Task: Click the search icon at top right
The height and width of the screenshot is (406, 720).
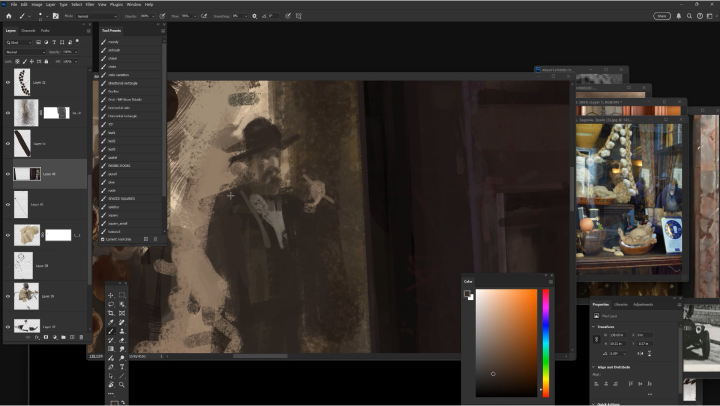Action: click(x=689, y=16)
